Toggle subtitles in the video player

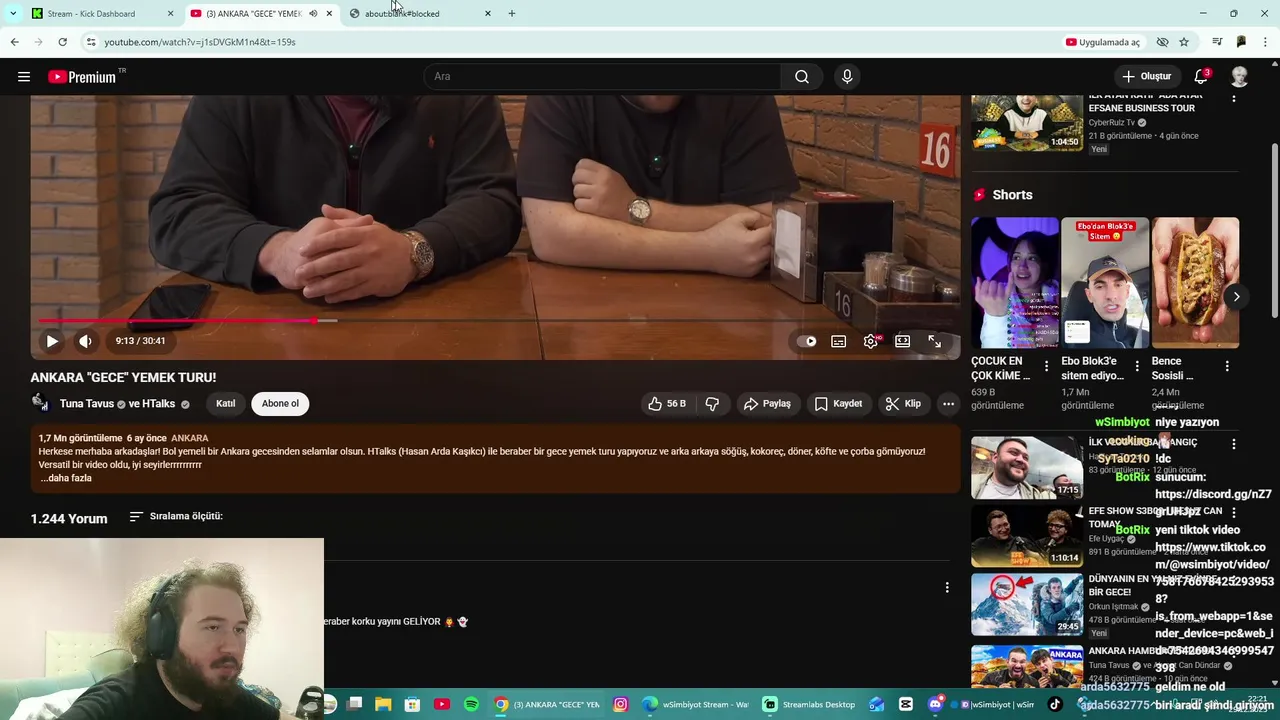pyautogui.click(x=839, y=341)
